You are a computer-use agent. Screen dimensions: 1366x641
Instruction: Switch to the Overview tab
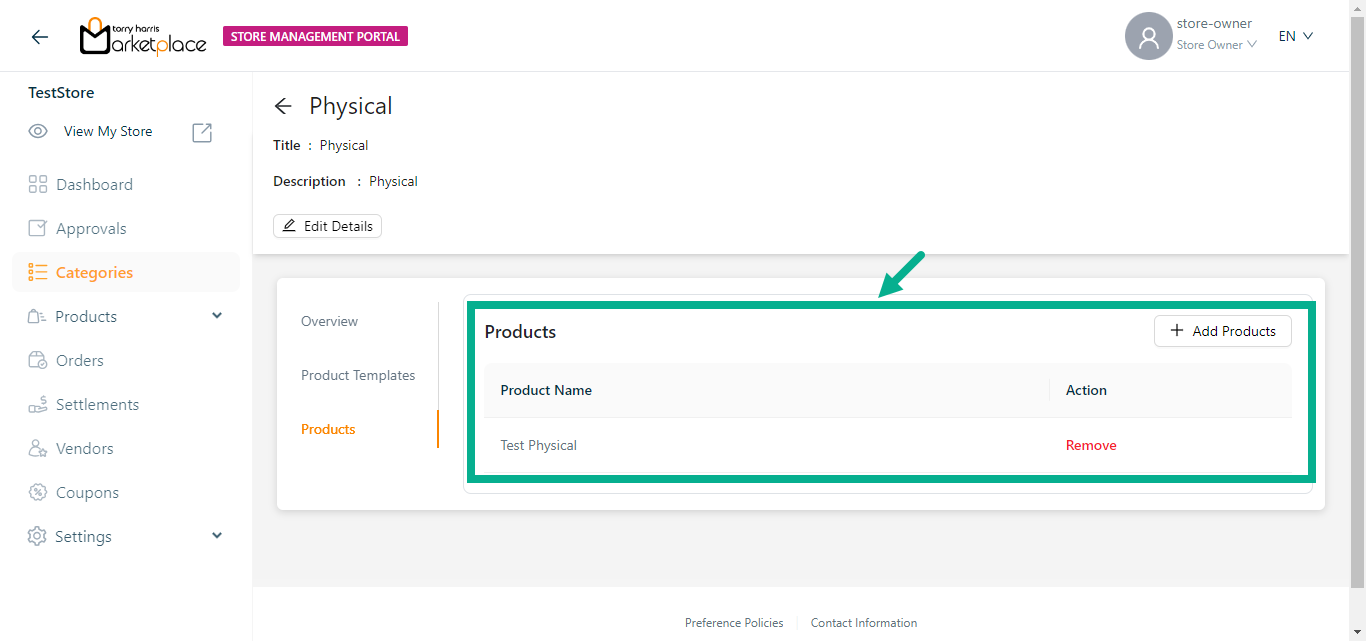pos(329,321)
